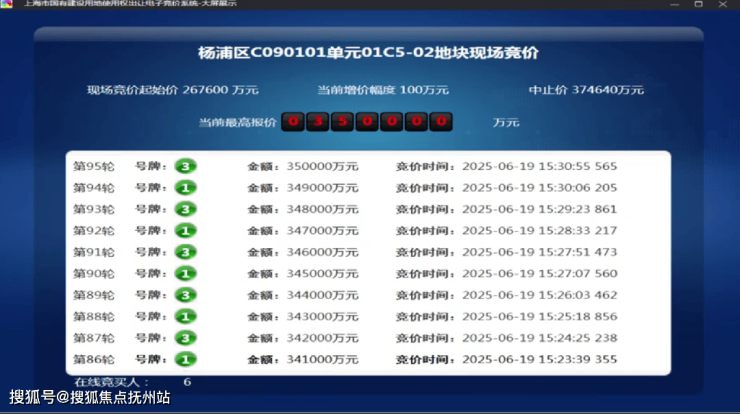
Task: Click green badge 3 in round 89 row
Action: tap(185, 295)
